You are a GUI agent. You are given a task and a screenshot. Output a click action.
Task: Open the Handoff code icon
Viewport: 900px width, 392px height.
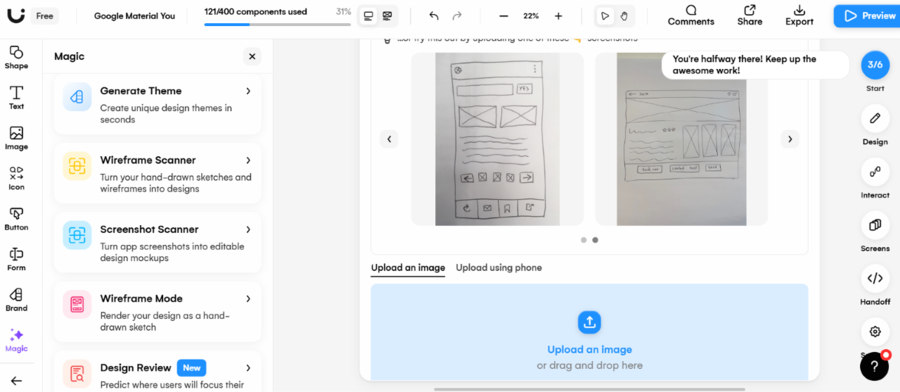pos(875,278)
